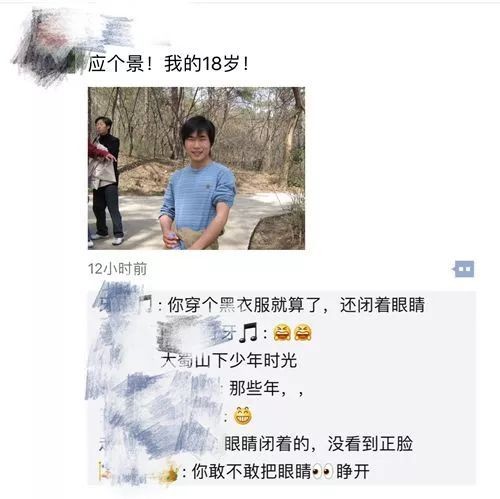Open the comment and like button
500x499 pixels.
click(x=463, y=269)
